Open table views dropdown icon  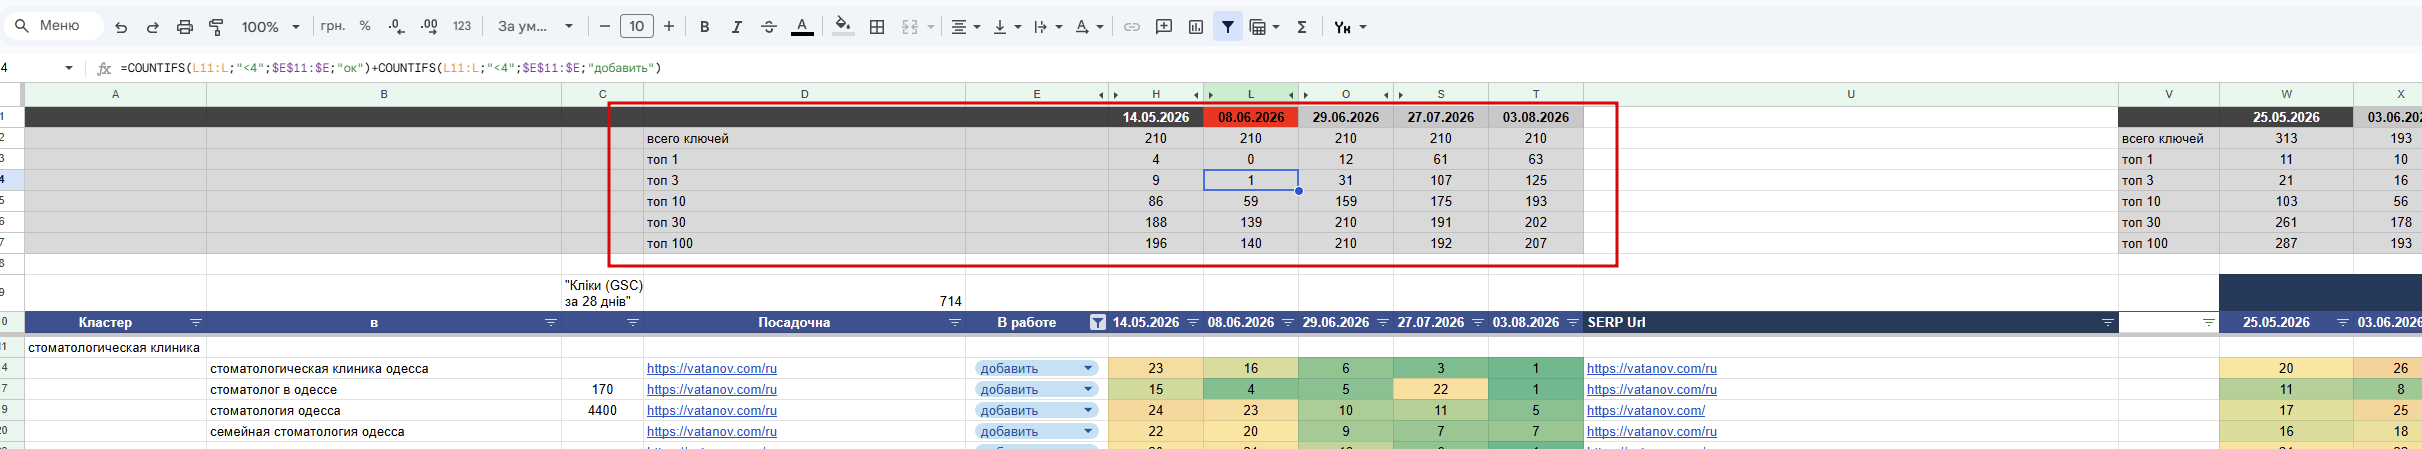pos(1265,27)
